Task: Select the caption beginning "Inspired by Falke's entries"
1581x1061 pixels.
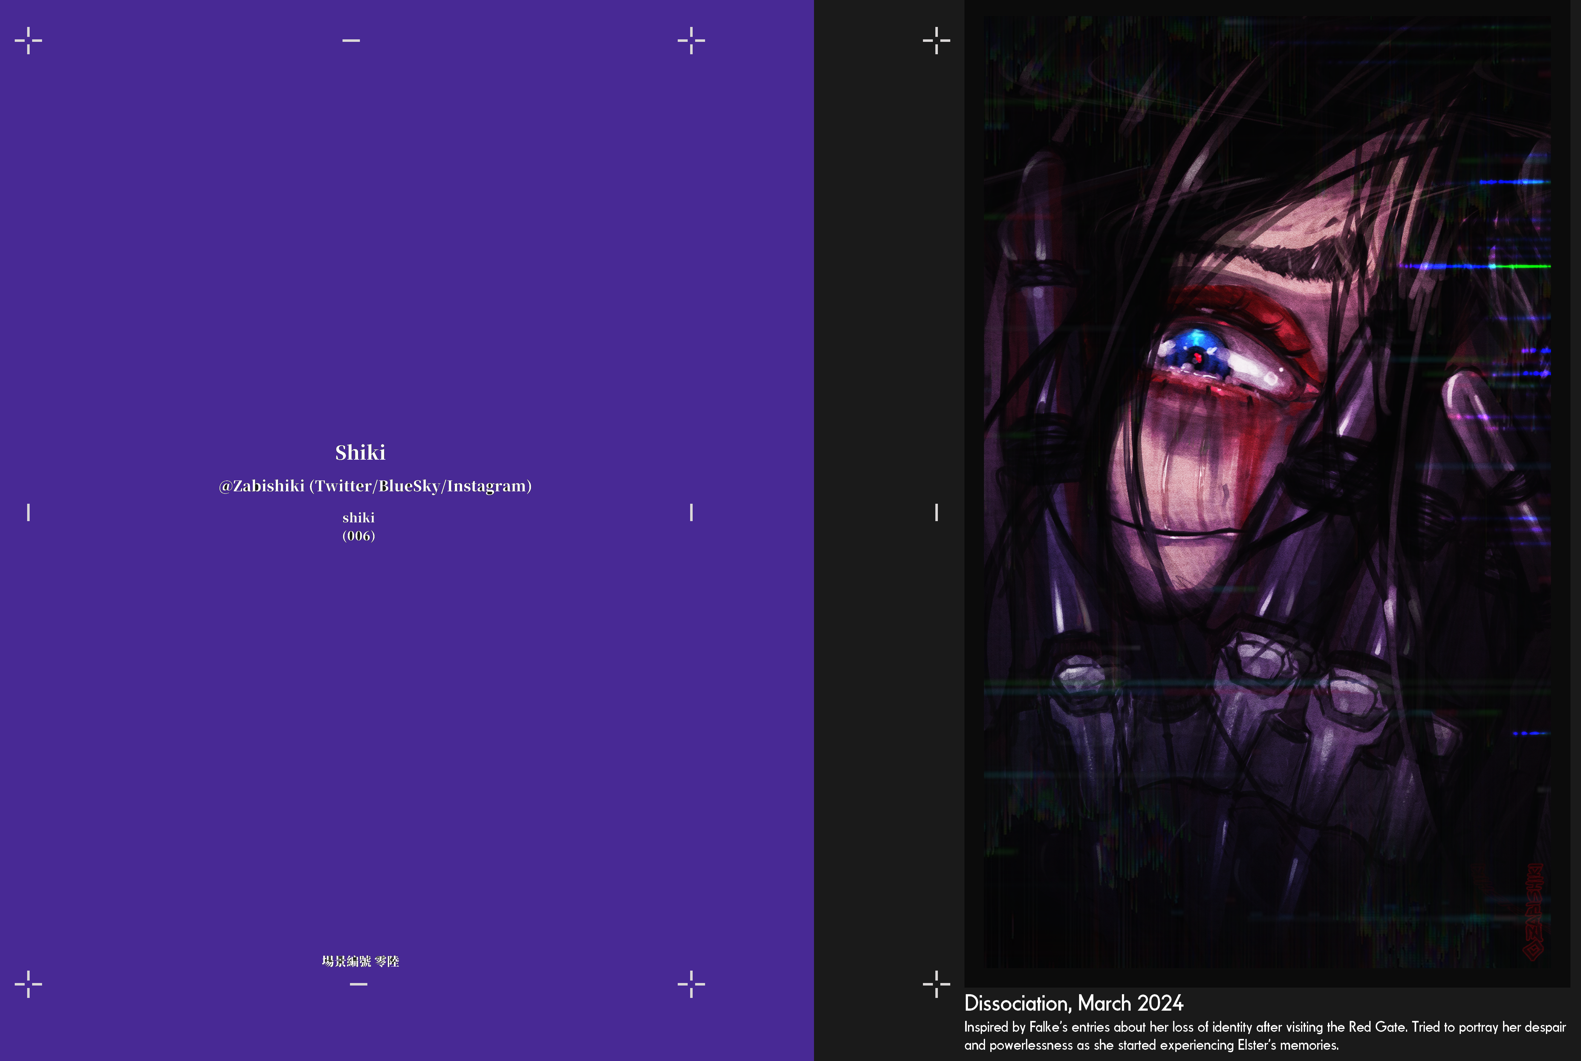Action: pyautogui.click(x=1264, y=1036)
